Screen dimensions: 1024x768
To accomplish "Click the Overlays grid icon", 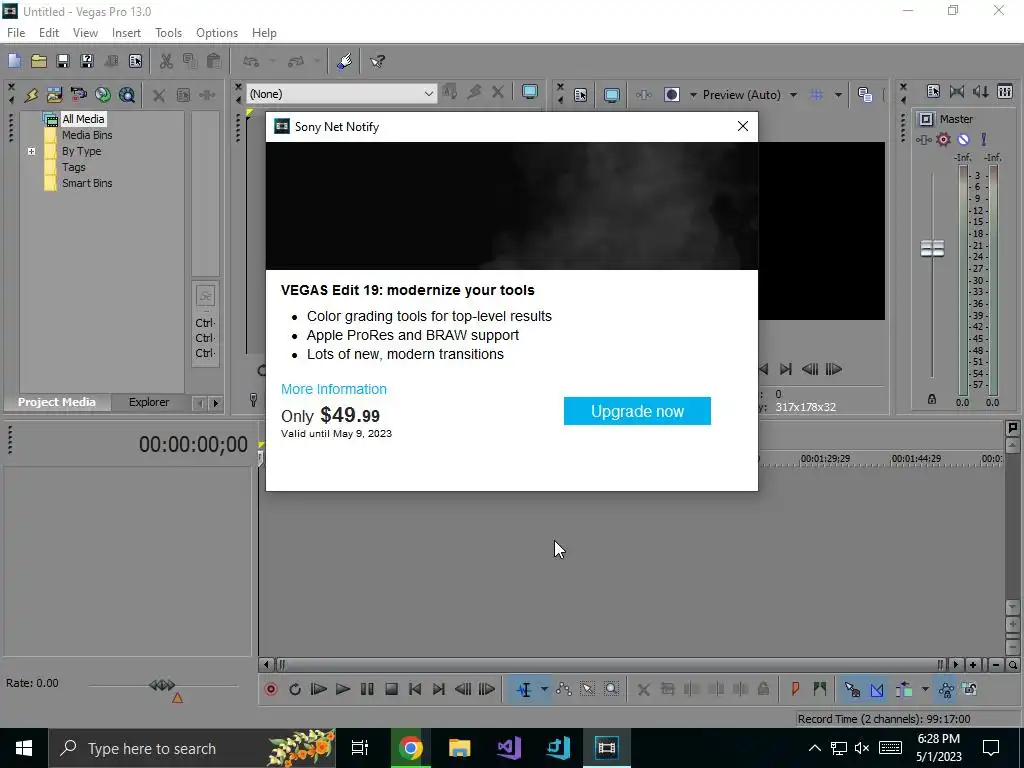I will click(817, 95).
